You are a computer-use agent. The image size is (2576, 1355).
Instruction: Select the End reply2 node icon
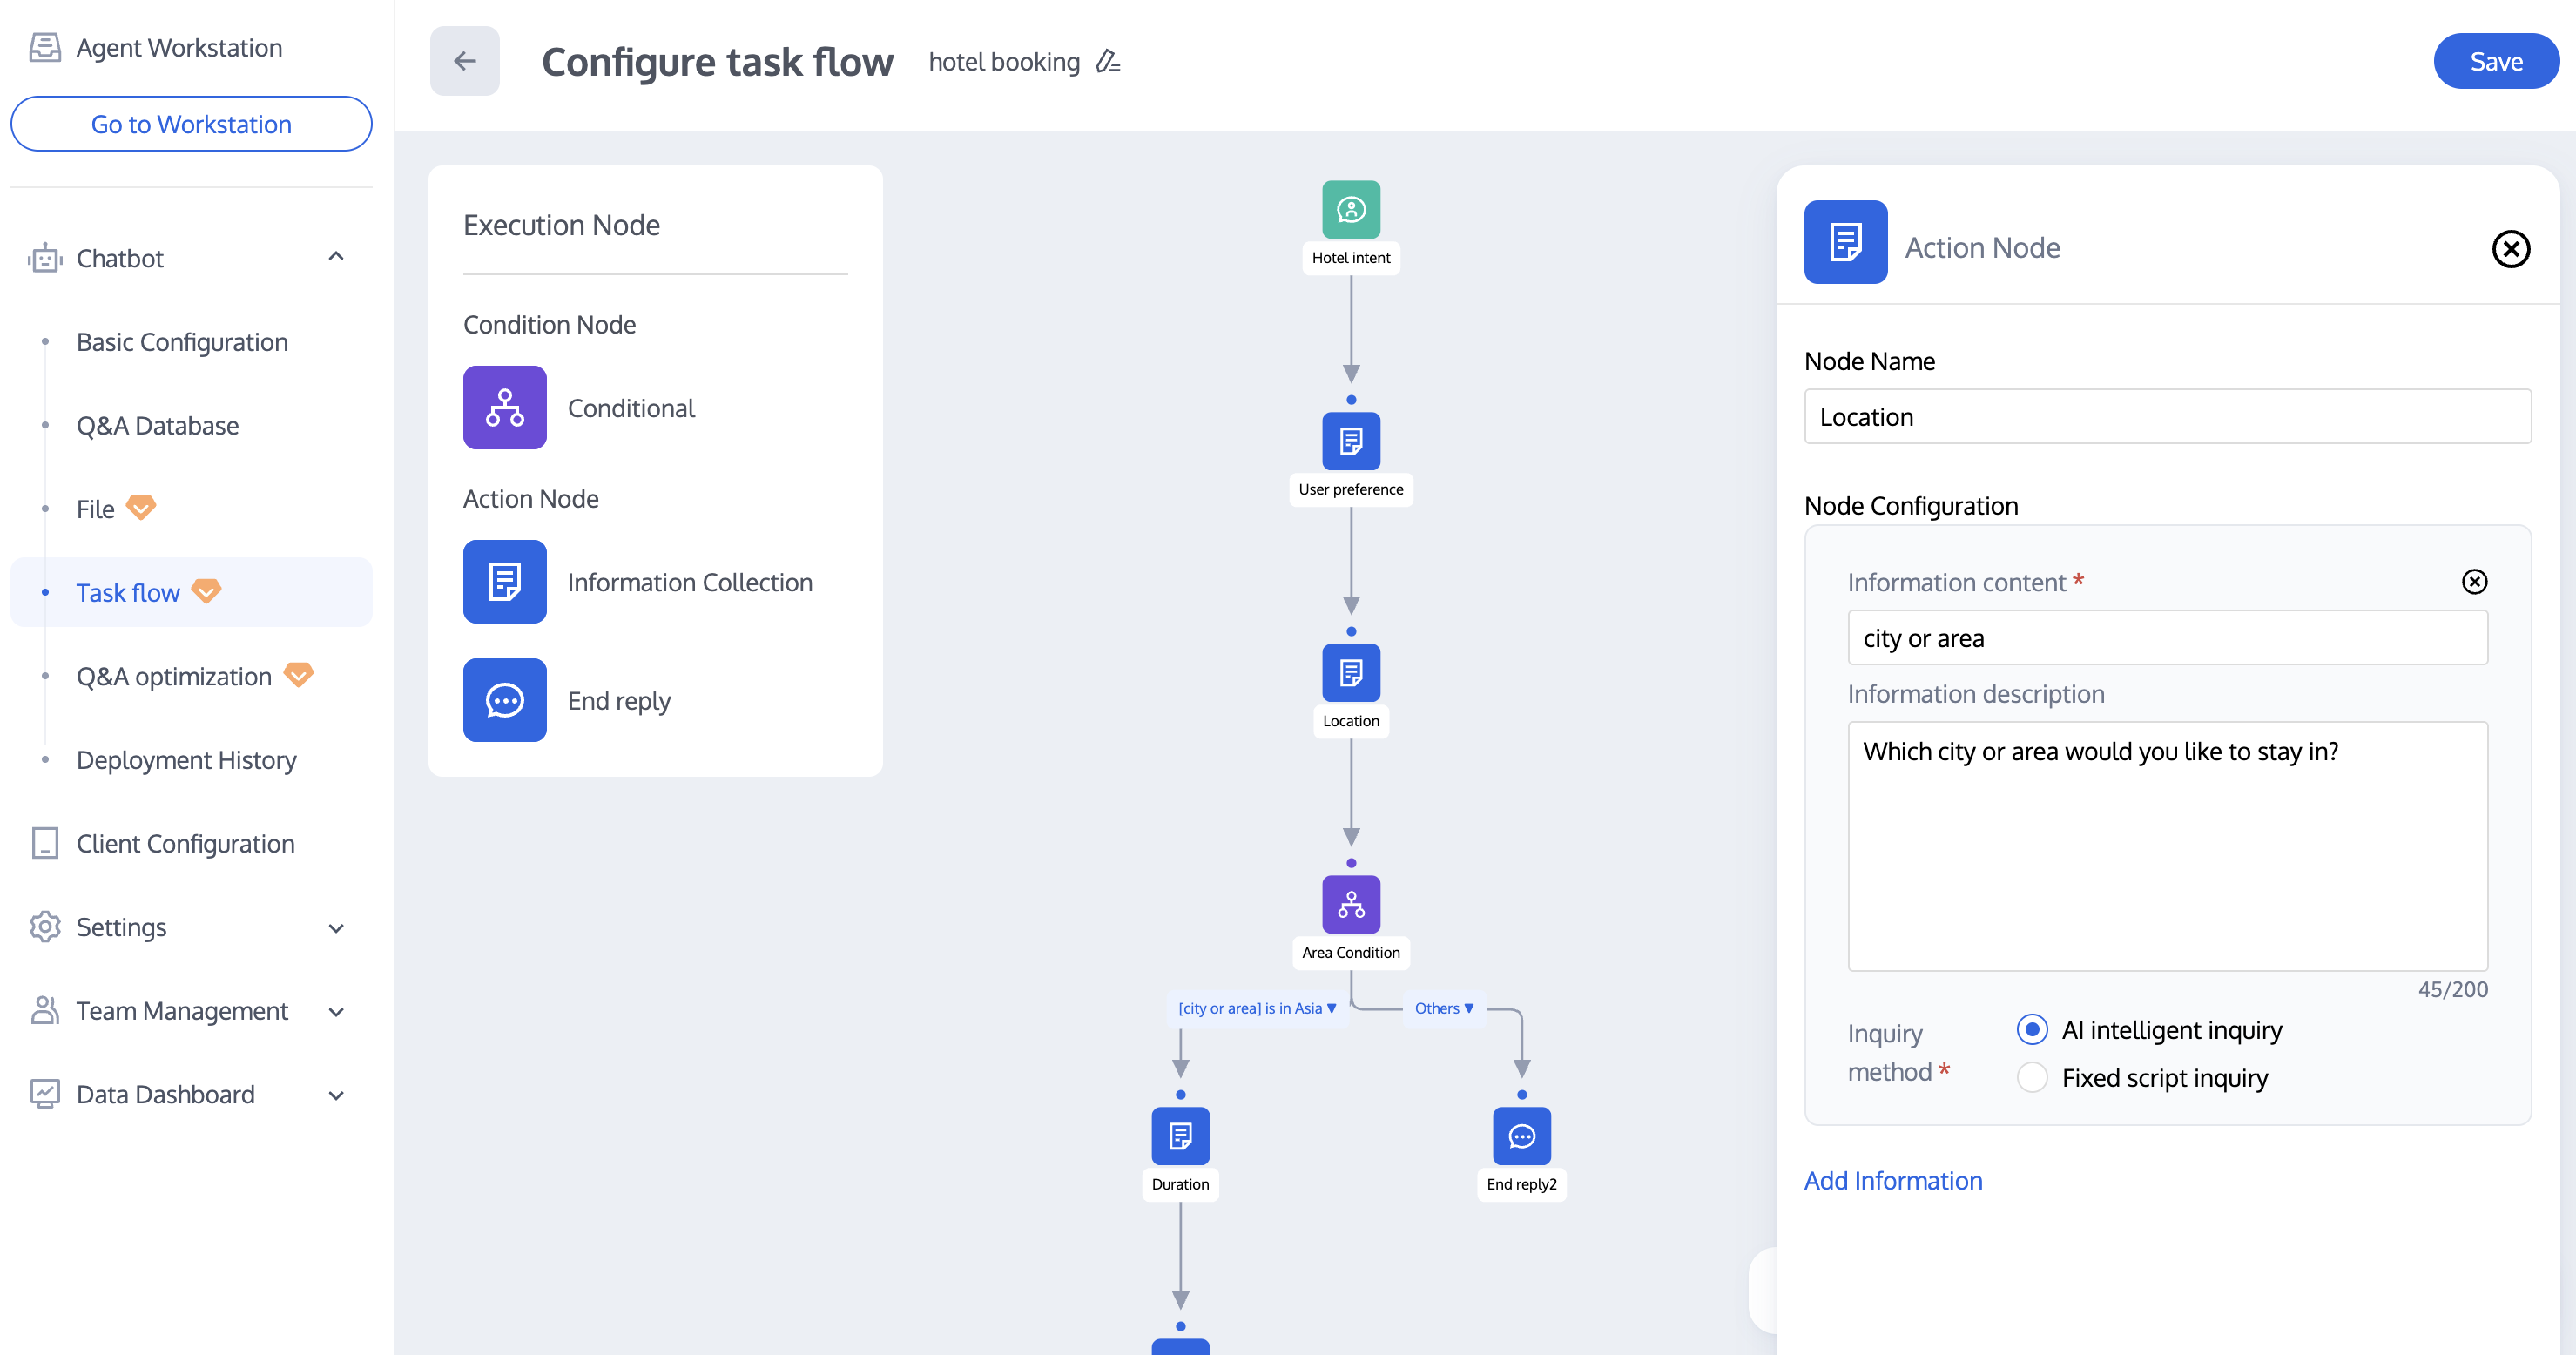pyautogui.click(x=1521, y=1136)
